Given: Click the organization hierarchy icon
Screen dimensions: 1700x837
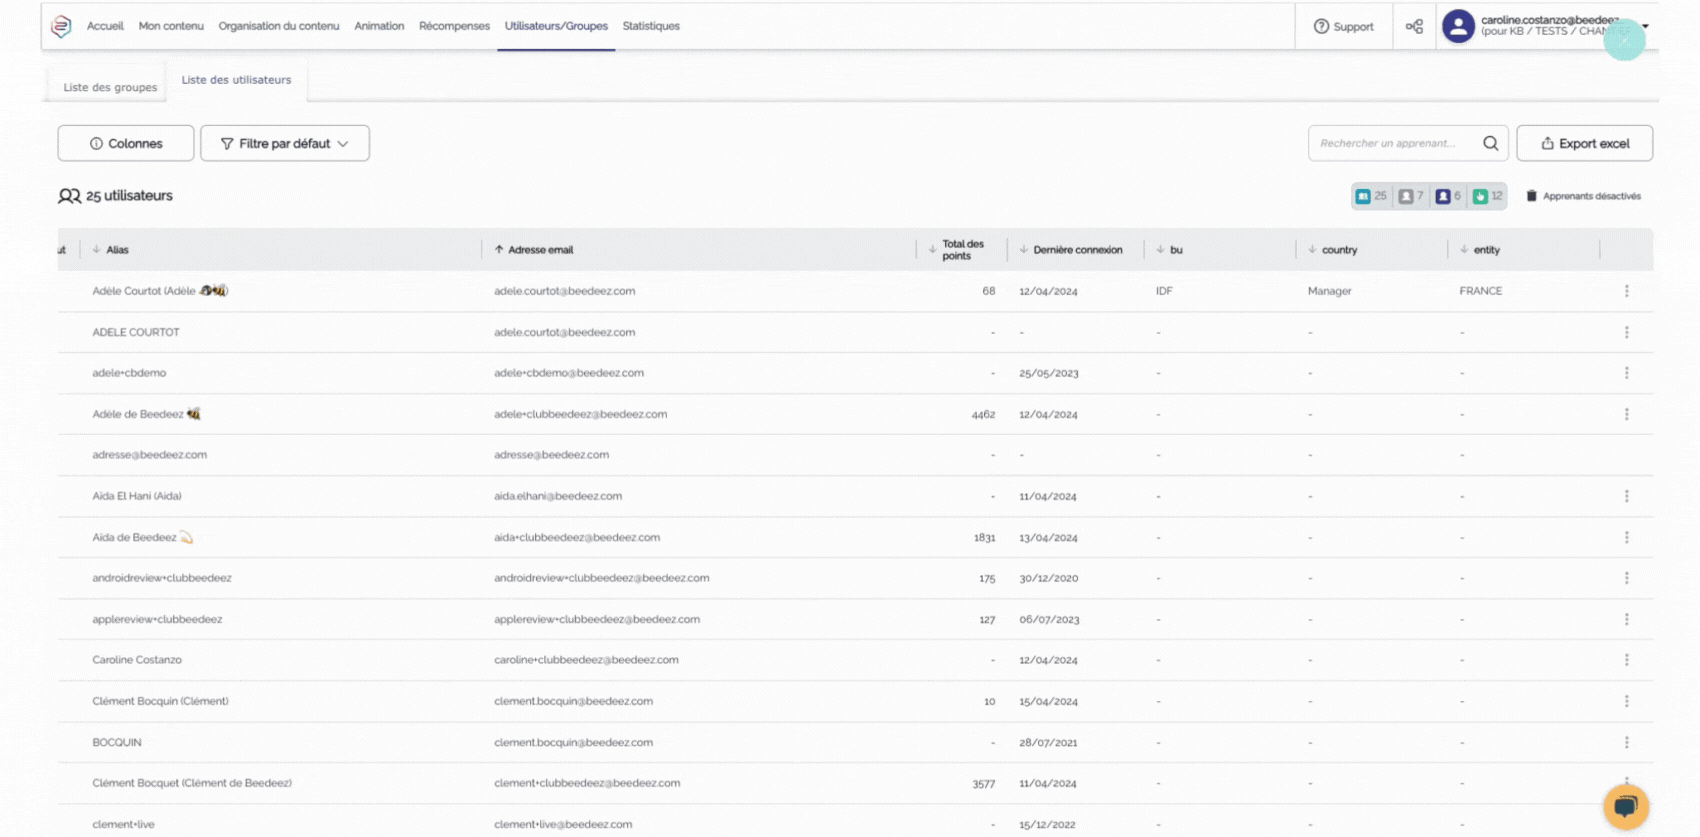Looking at the screenshot, I should [x=1414, y=27].
